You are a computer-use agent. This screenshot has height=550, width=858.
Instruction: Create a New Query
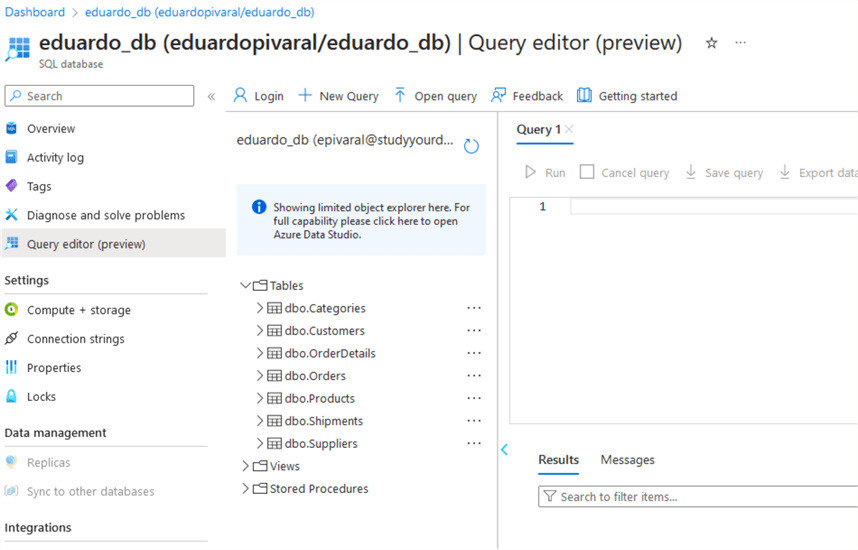pyautogui.click(x=338, y=96)
